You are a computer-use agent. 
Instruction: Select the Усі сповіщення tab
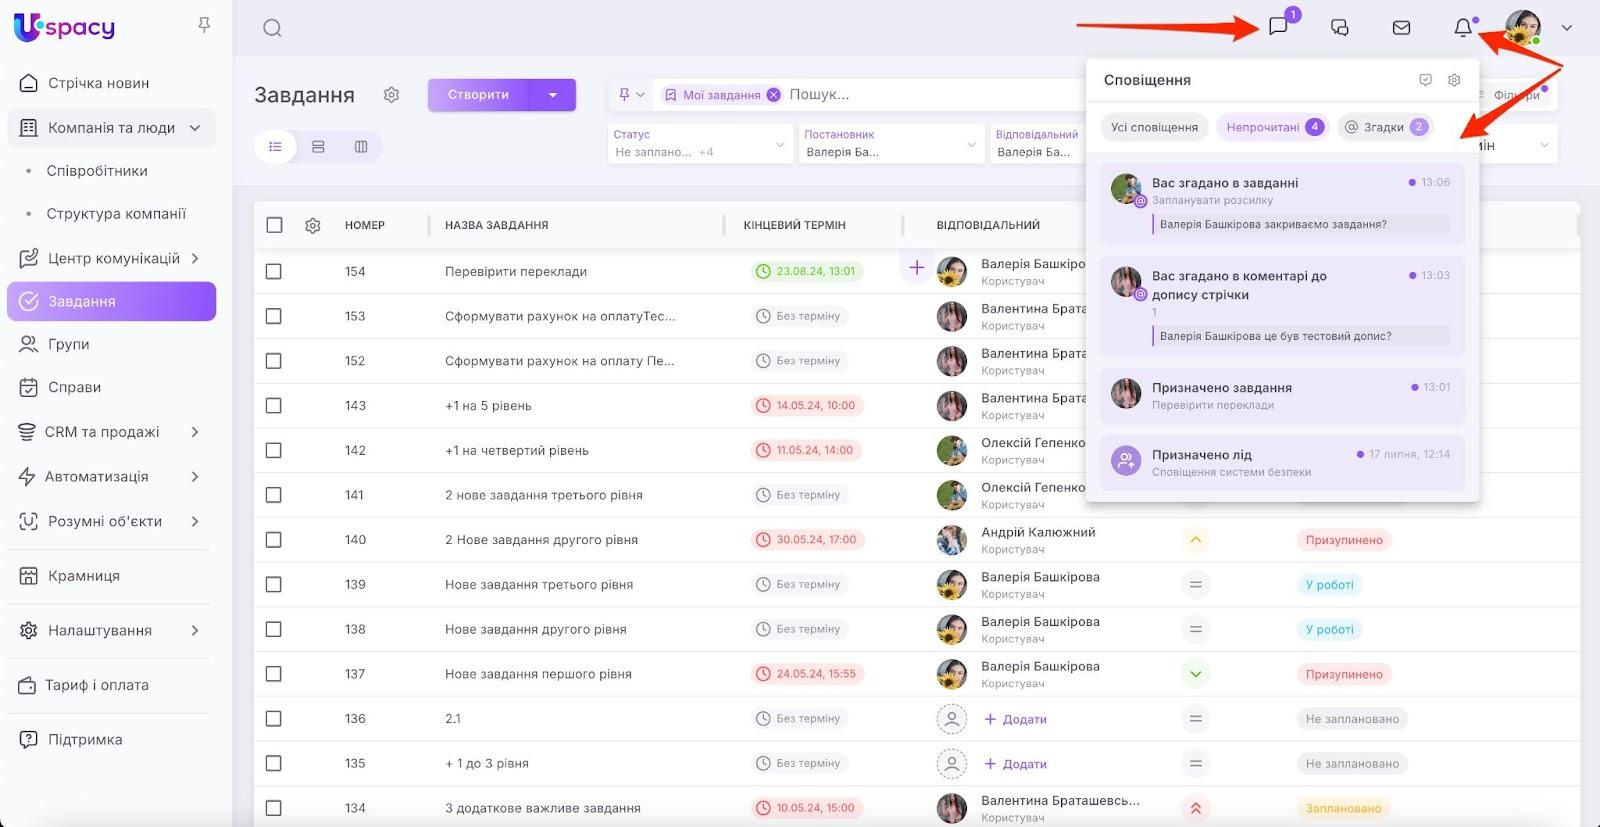(x=1154, y=127)
